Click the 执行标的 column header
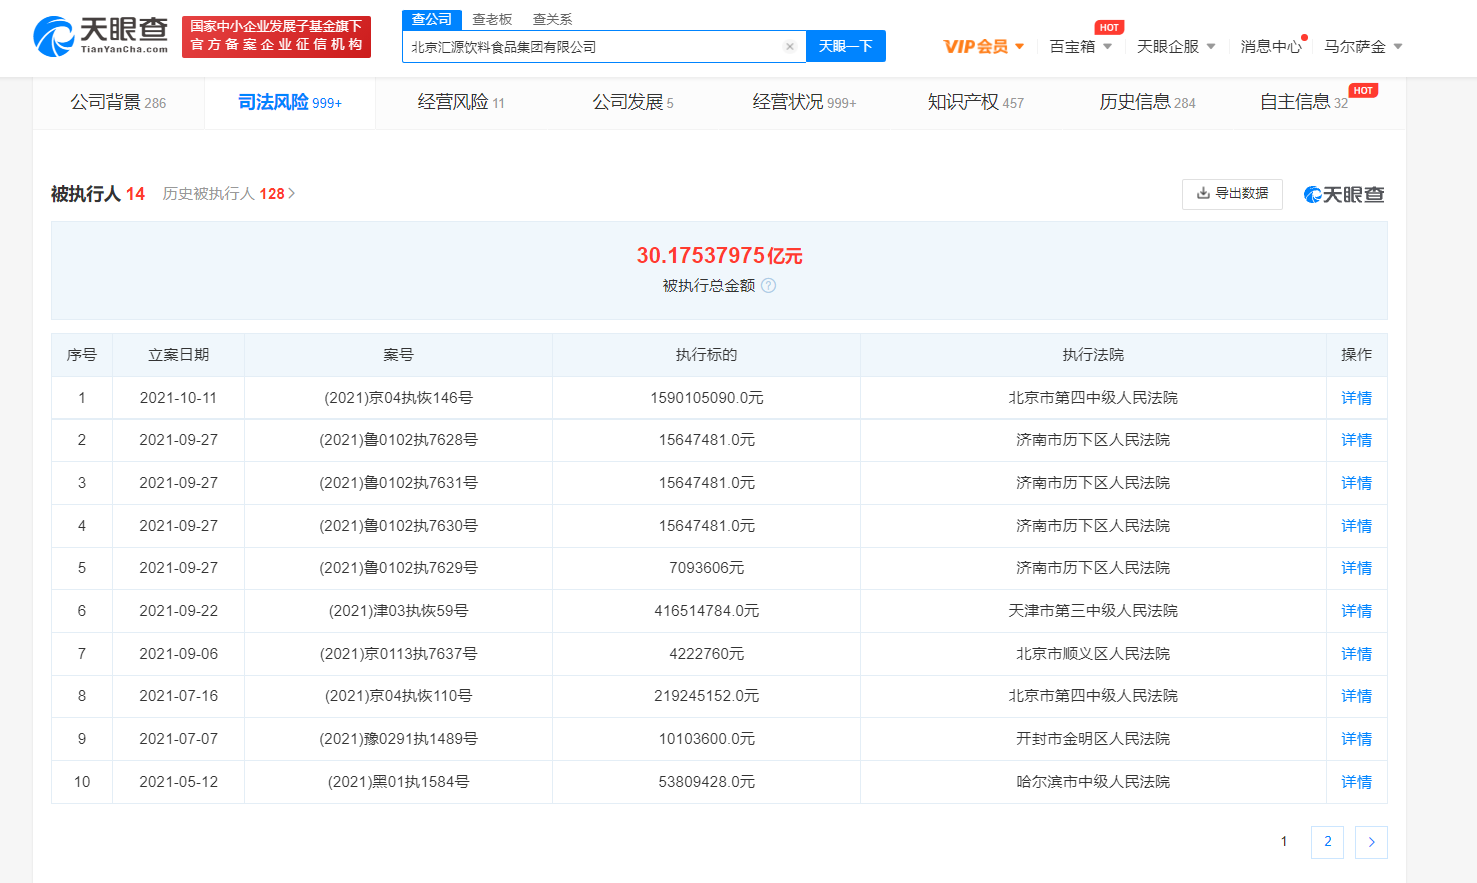 tap(706, 355)
